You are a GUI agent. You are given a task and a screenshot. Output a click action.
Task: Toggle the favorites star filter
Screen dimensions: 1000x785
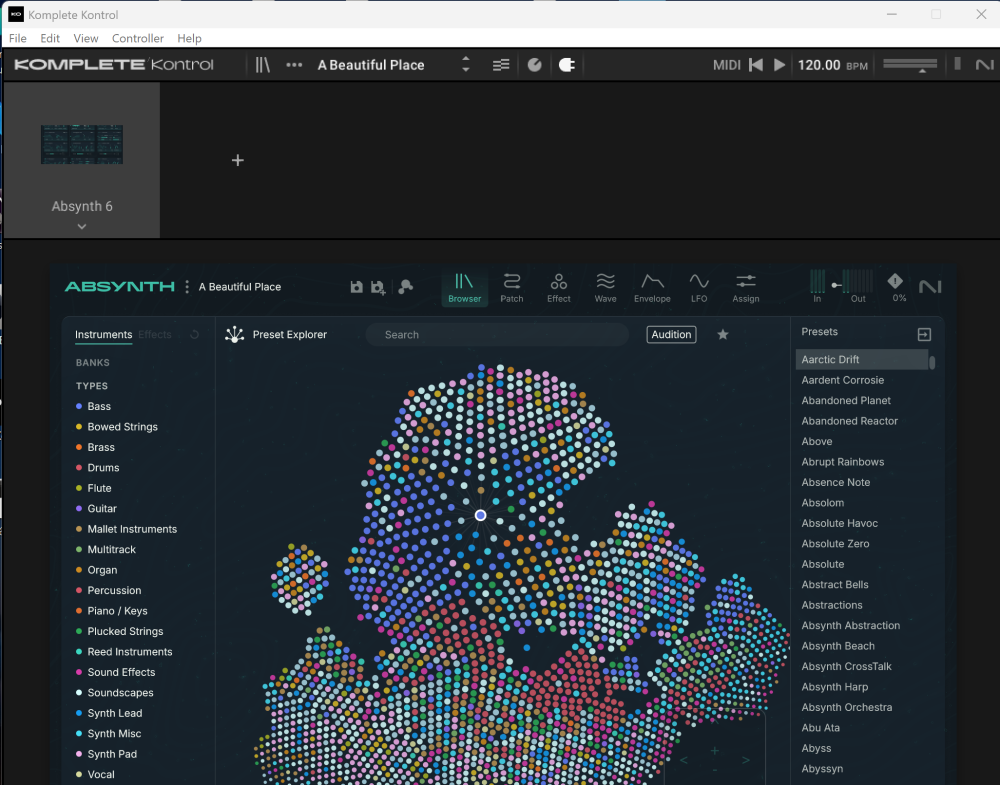coord(723,335)
